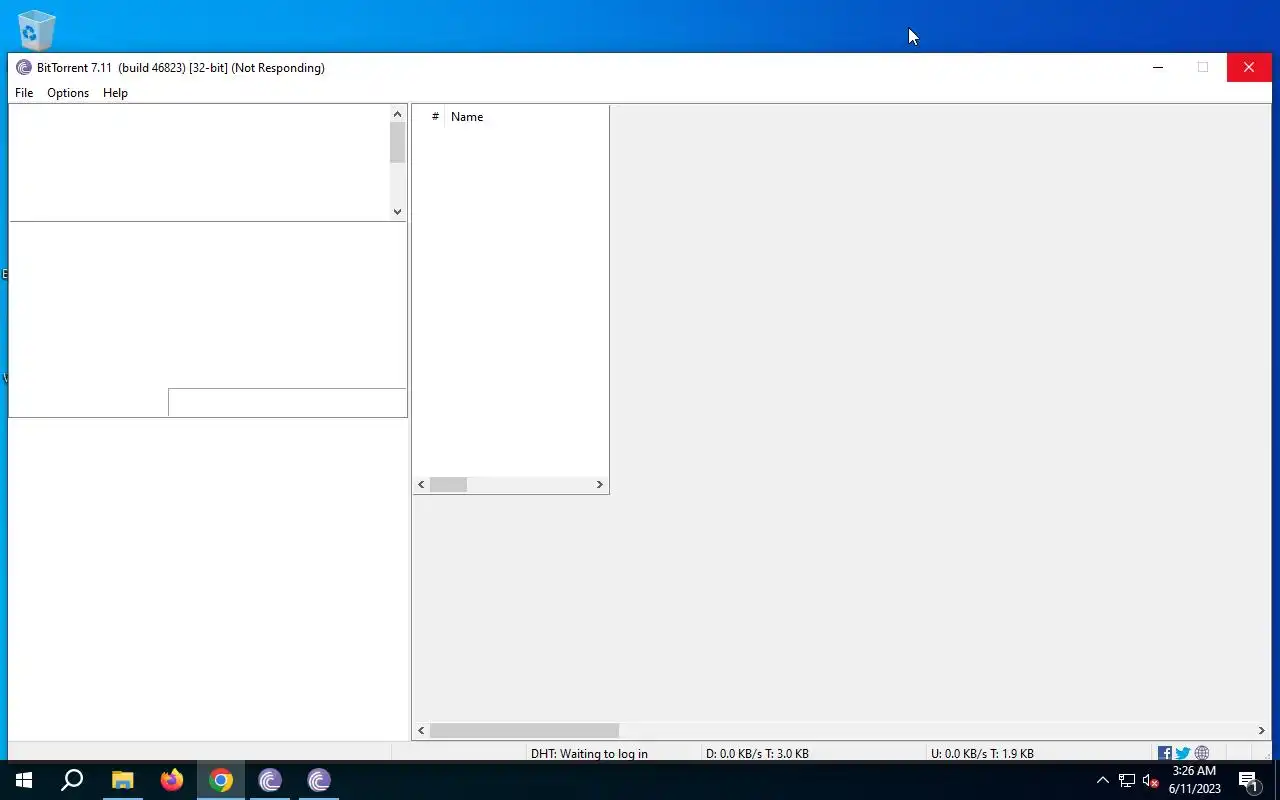1280x800 pixels.
Task: Open the Windows Start menu
Action: tap(24, 780)
